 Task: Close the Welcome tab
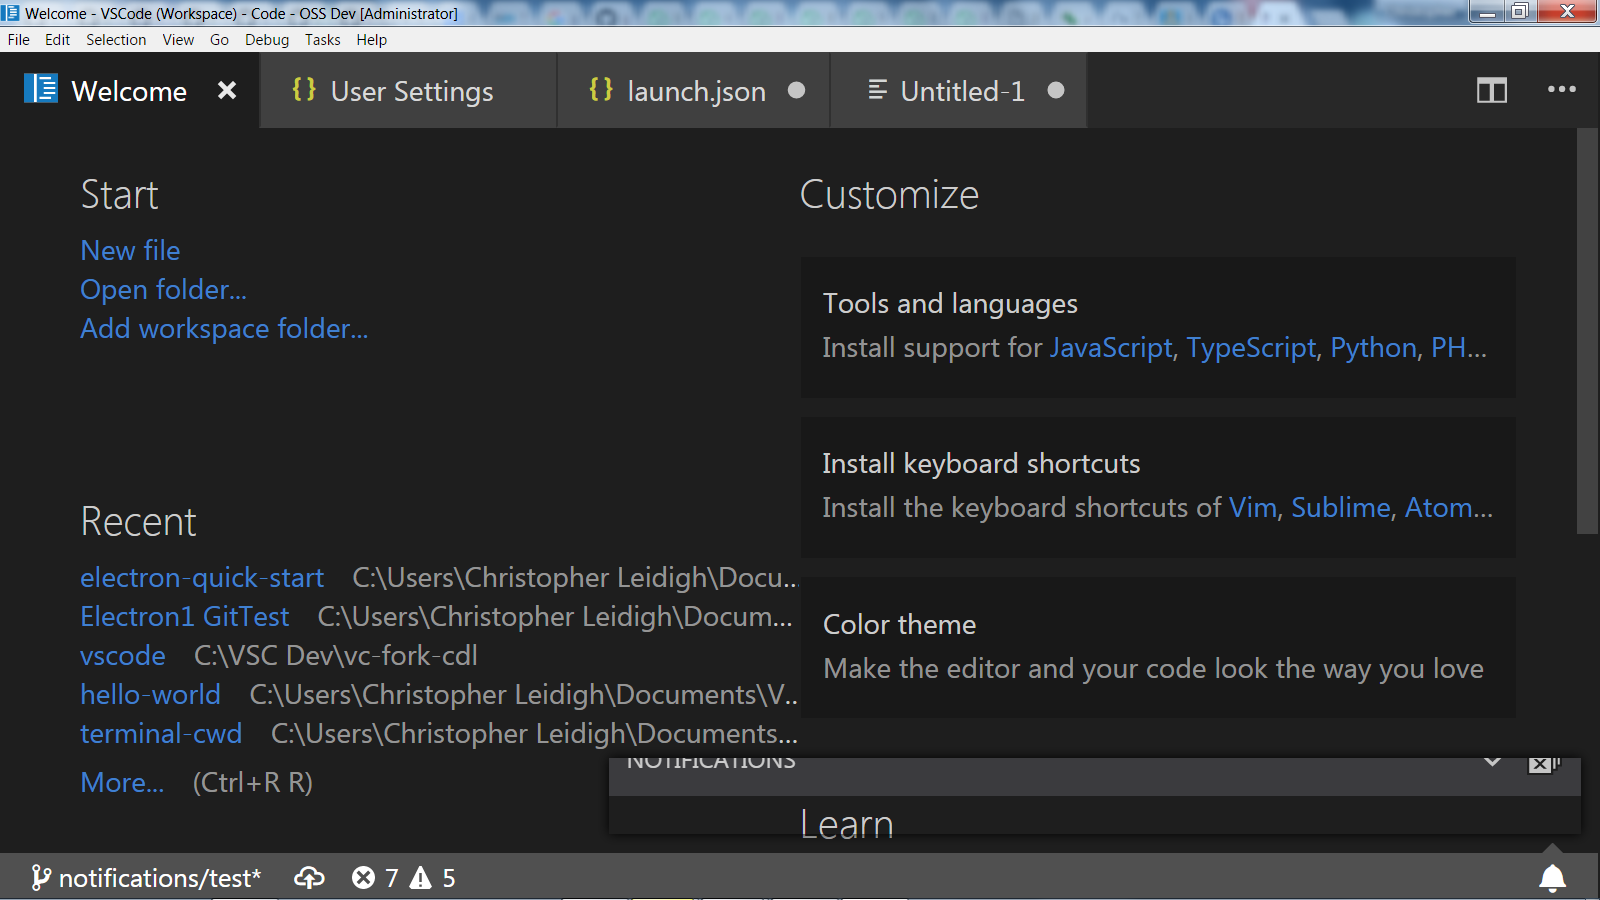tap(227, 90)
